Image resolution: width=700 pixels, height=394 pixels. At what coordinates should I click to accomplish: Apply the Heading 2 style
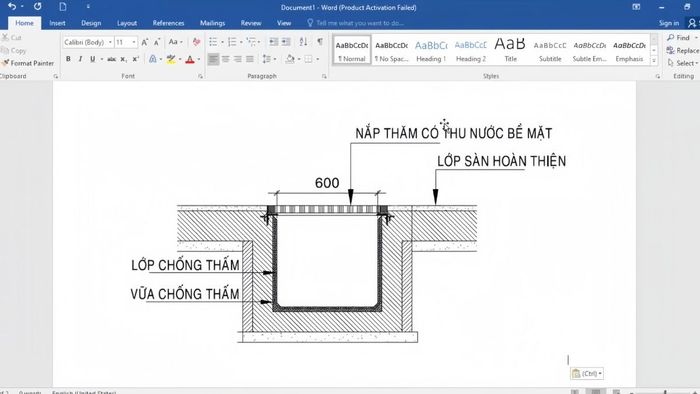click(471, 50)
